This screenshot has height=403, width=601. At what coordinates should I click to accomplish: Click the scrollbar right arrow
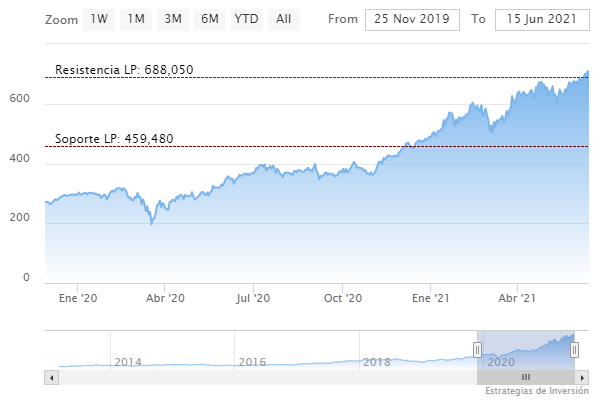click(x=583, y=377)
